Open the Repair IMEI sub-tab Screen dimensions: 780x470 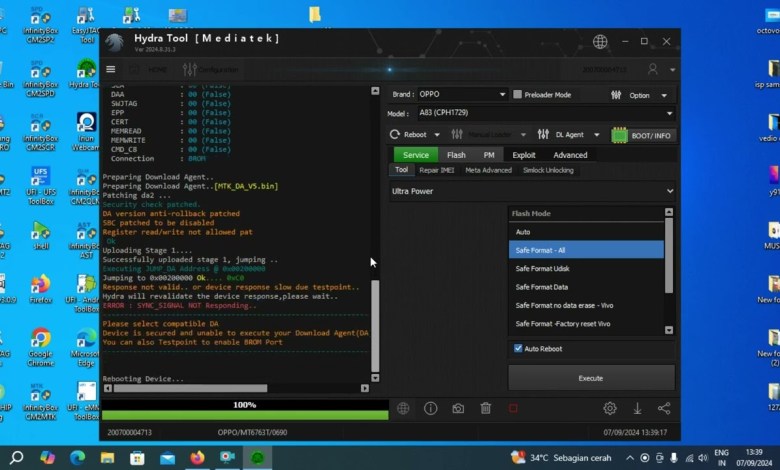(436, 170)
